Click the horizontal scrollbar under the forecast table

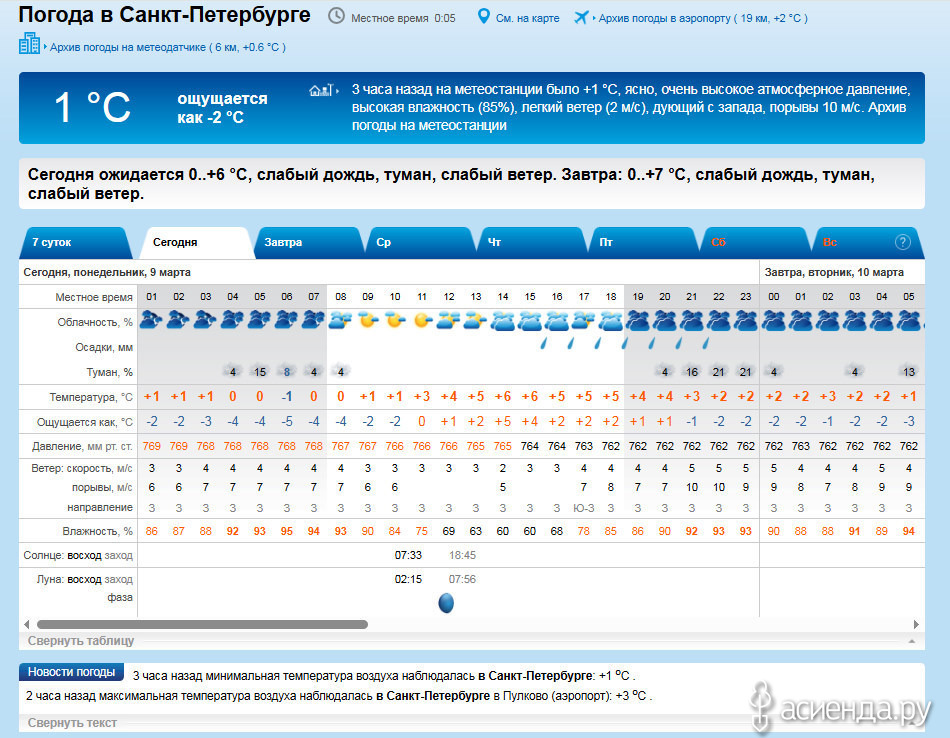pos(200,624)
